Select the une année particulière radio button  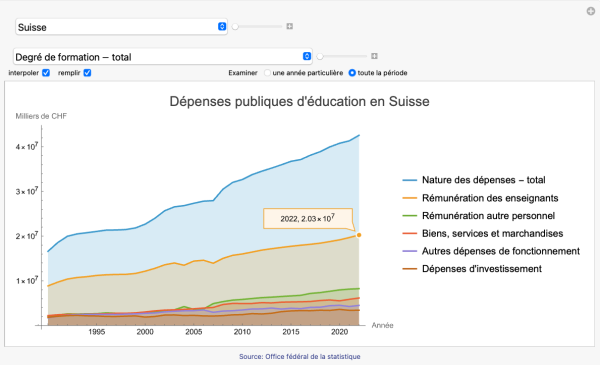point(267,73)
